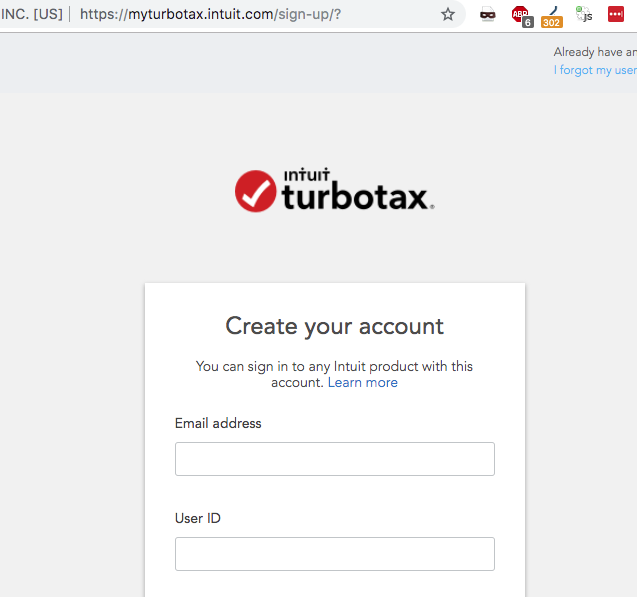This screenshot has width=637, height=597.
Task: Click the Intuit TurboTax wordmark
Action: 358,190
